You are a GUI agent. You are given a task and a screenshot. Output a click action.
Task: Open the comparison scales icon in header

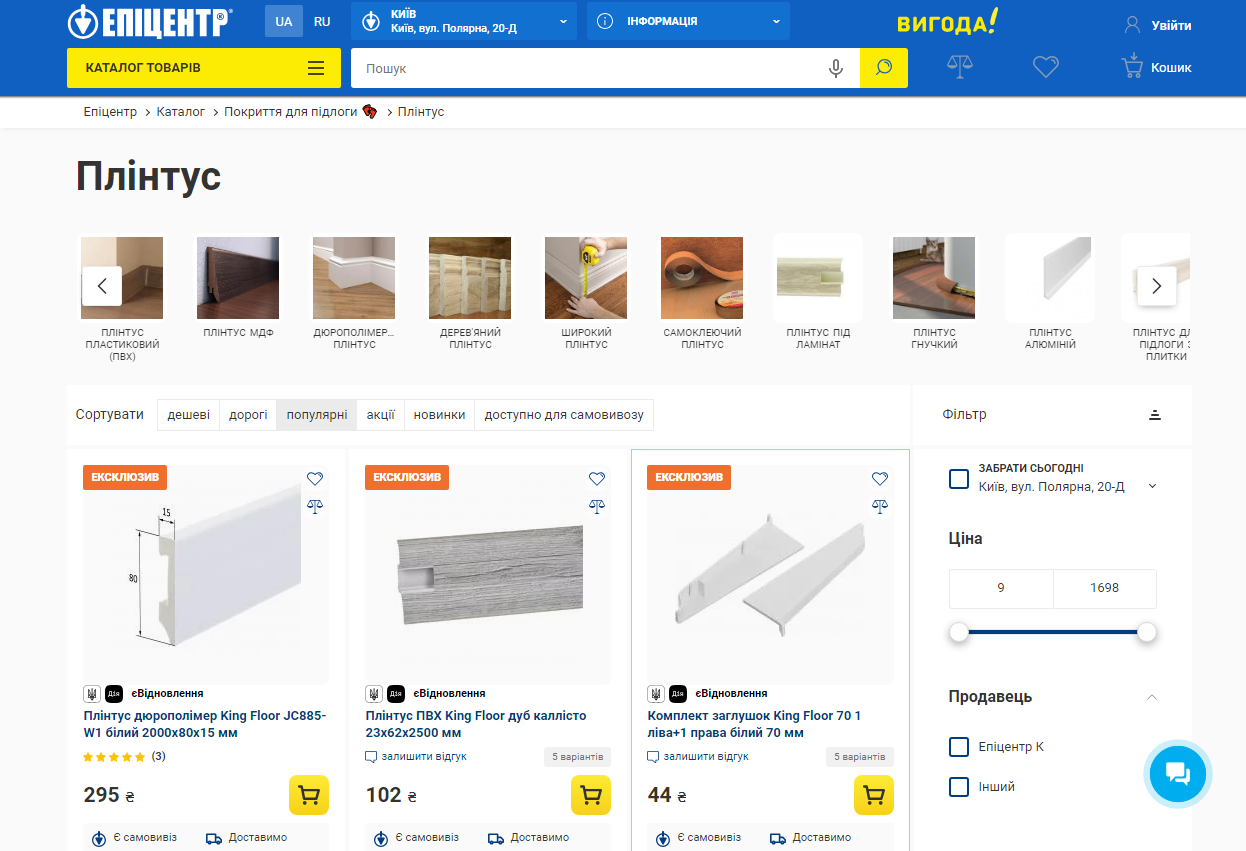960,67
